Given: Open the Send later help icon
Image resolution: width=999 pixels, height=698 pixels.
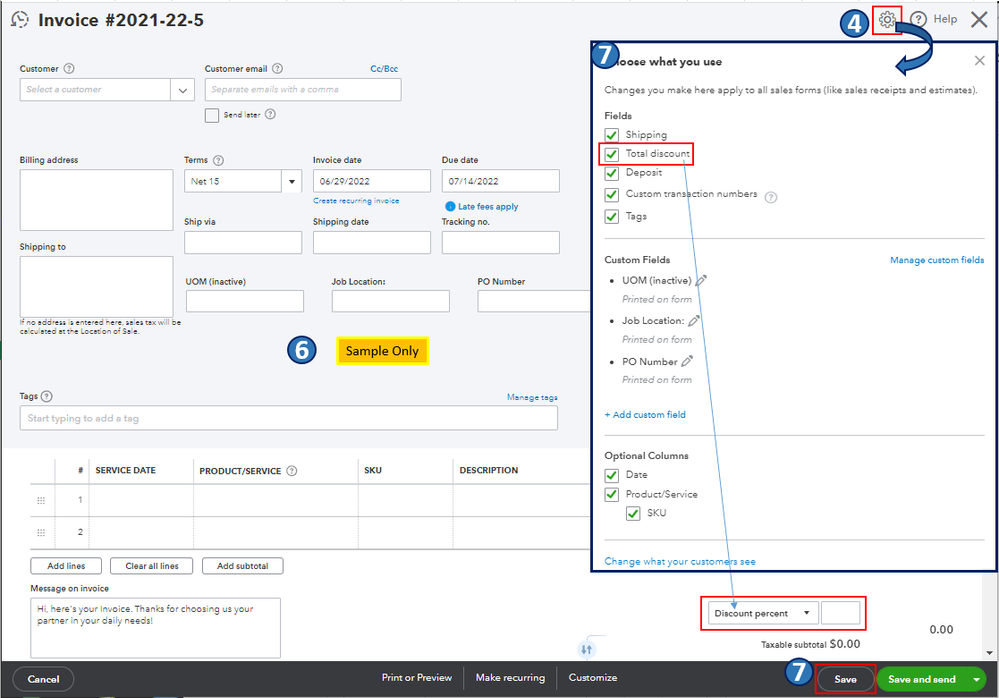Looking at the screenshot, I should click(270, 115).
